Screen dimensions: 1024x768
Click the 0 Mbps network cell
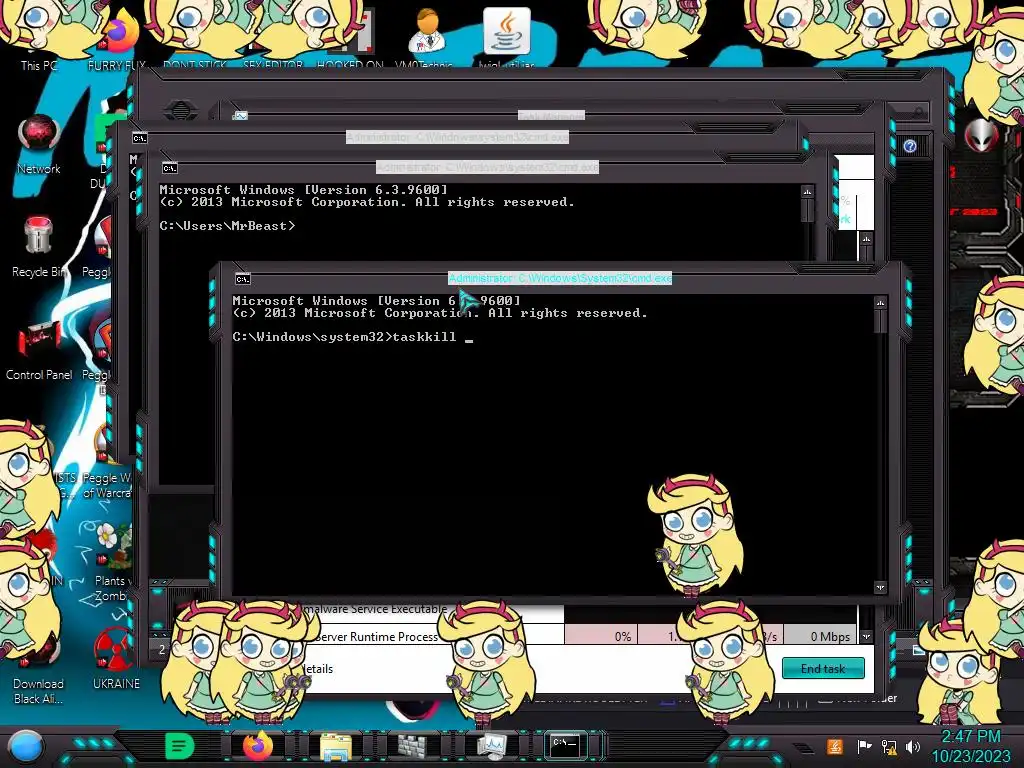tap(822, 636)
